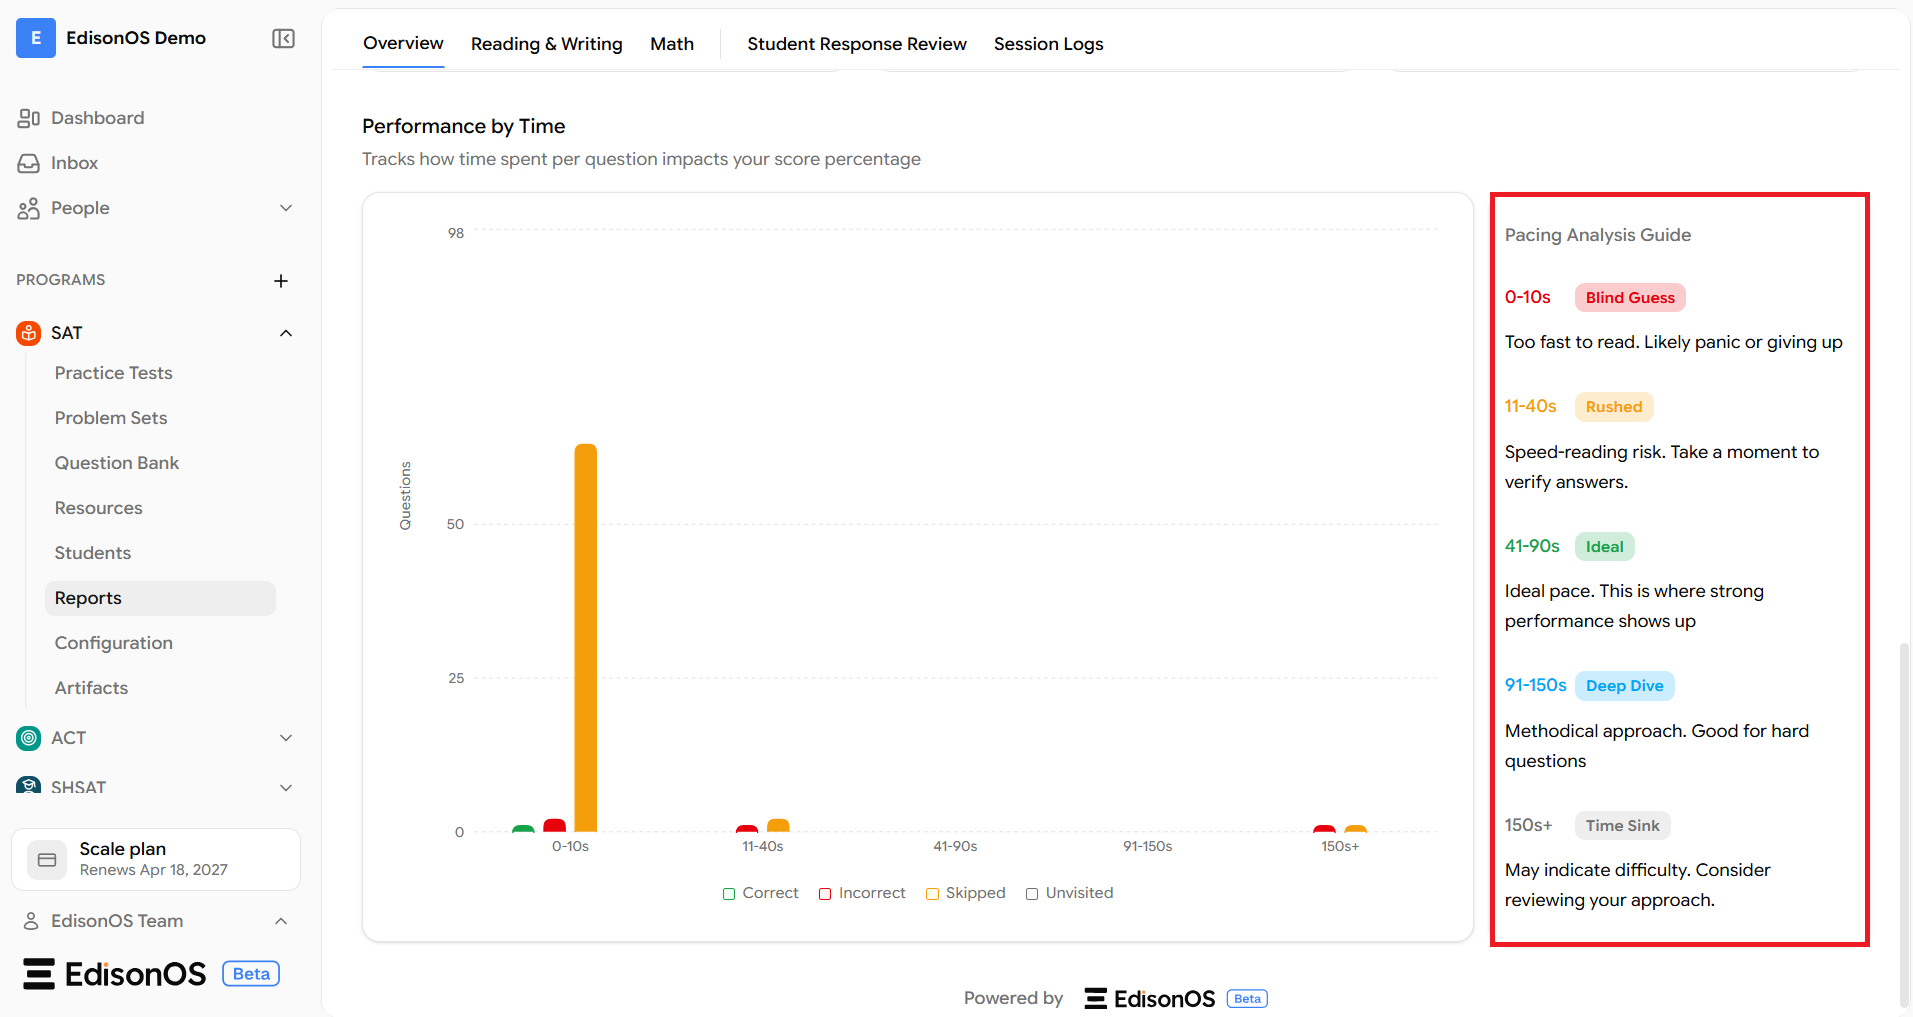Toggle the Incorrect legend series
The height and width of the screenshot is (1017, 1913).
pos(862,893)
